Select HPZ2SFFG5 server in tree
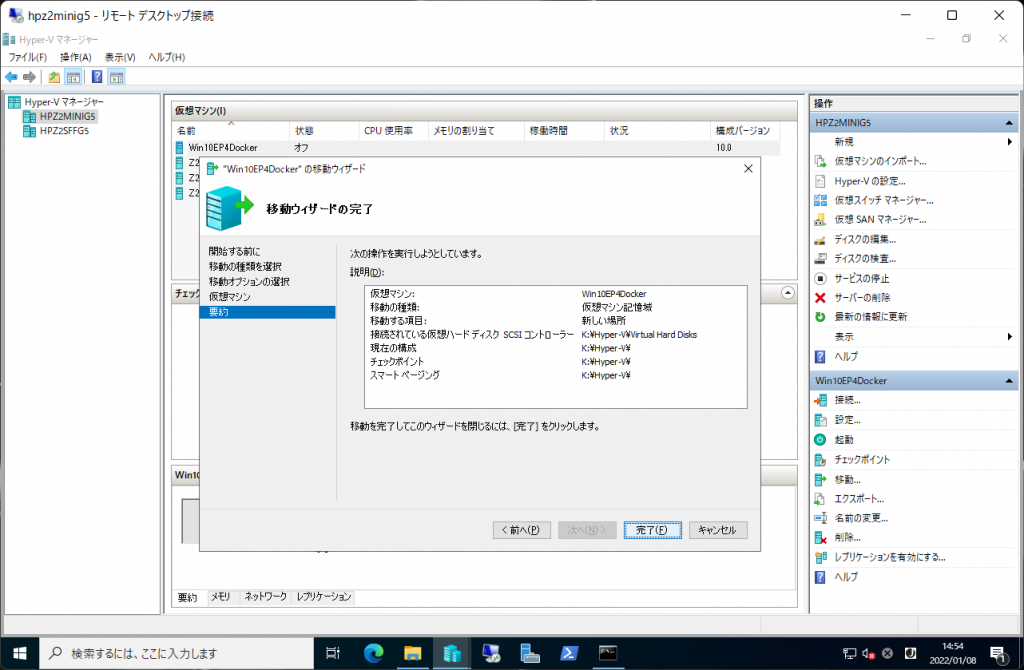 click(x=64, y=131)
